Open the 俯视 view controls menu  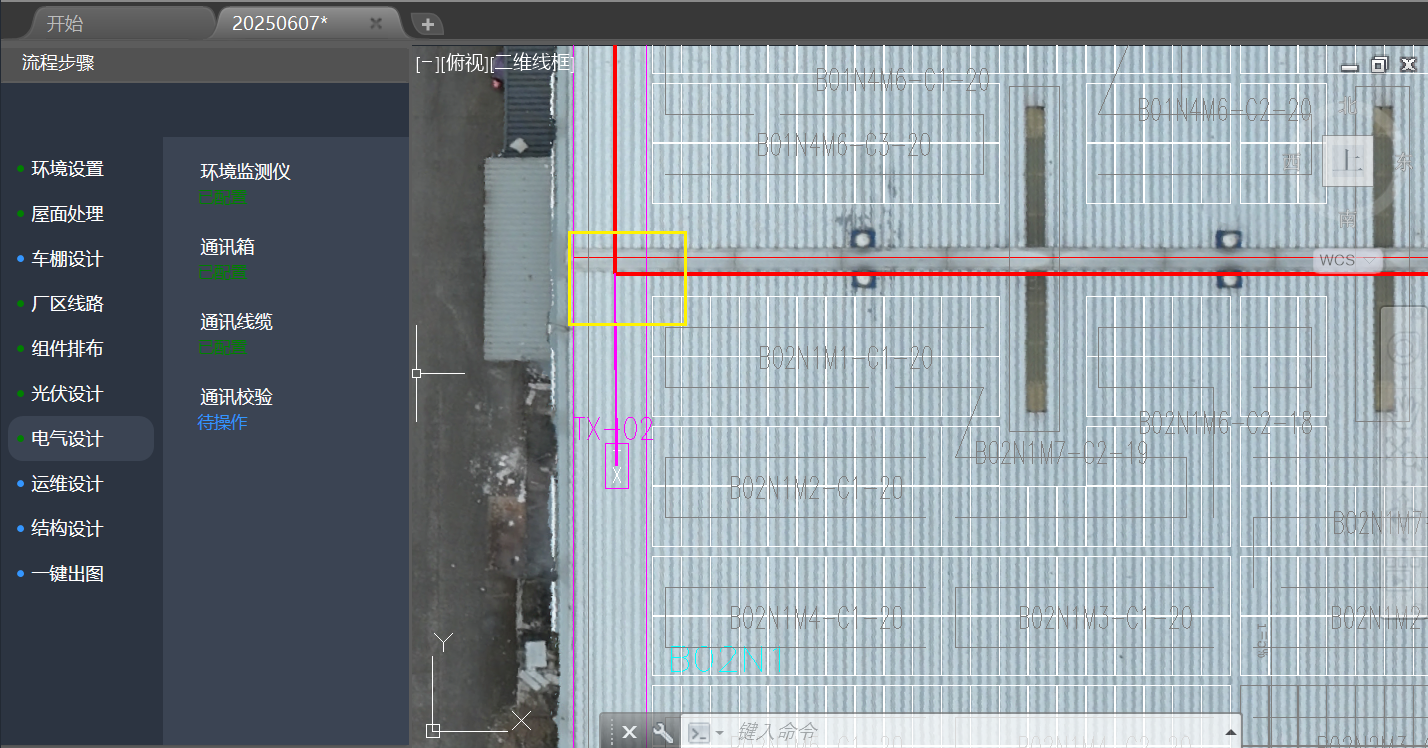465,63
